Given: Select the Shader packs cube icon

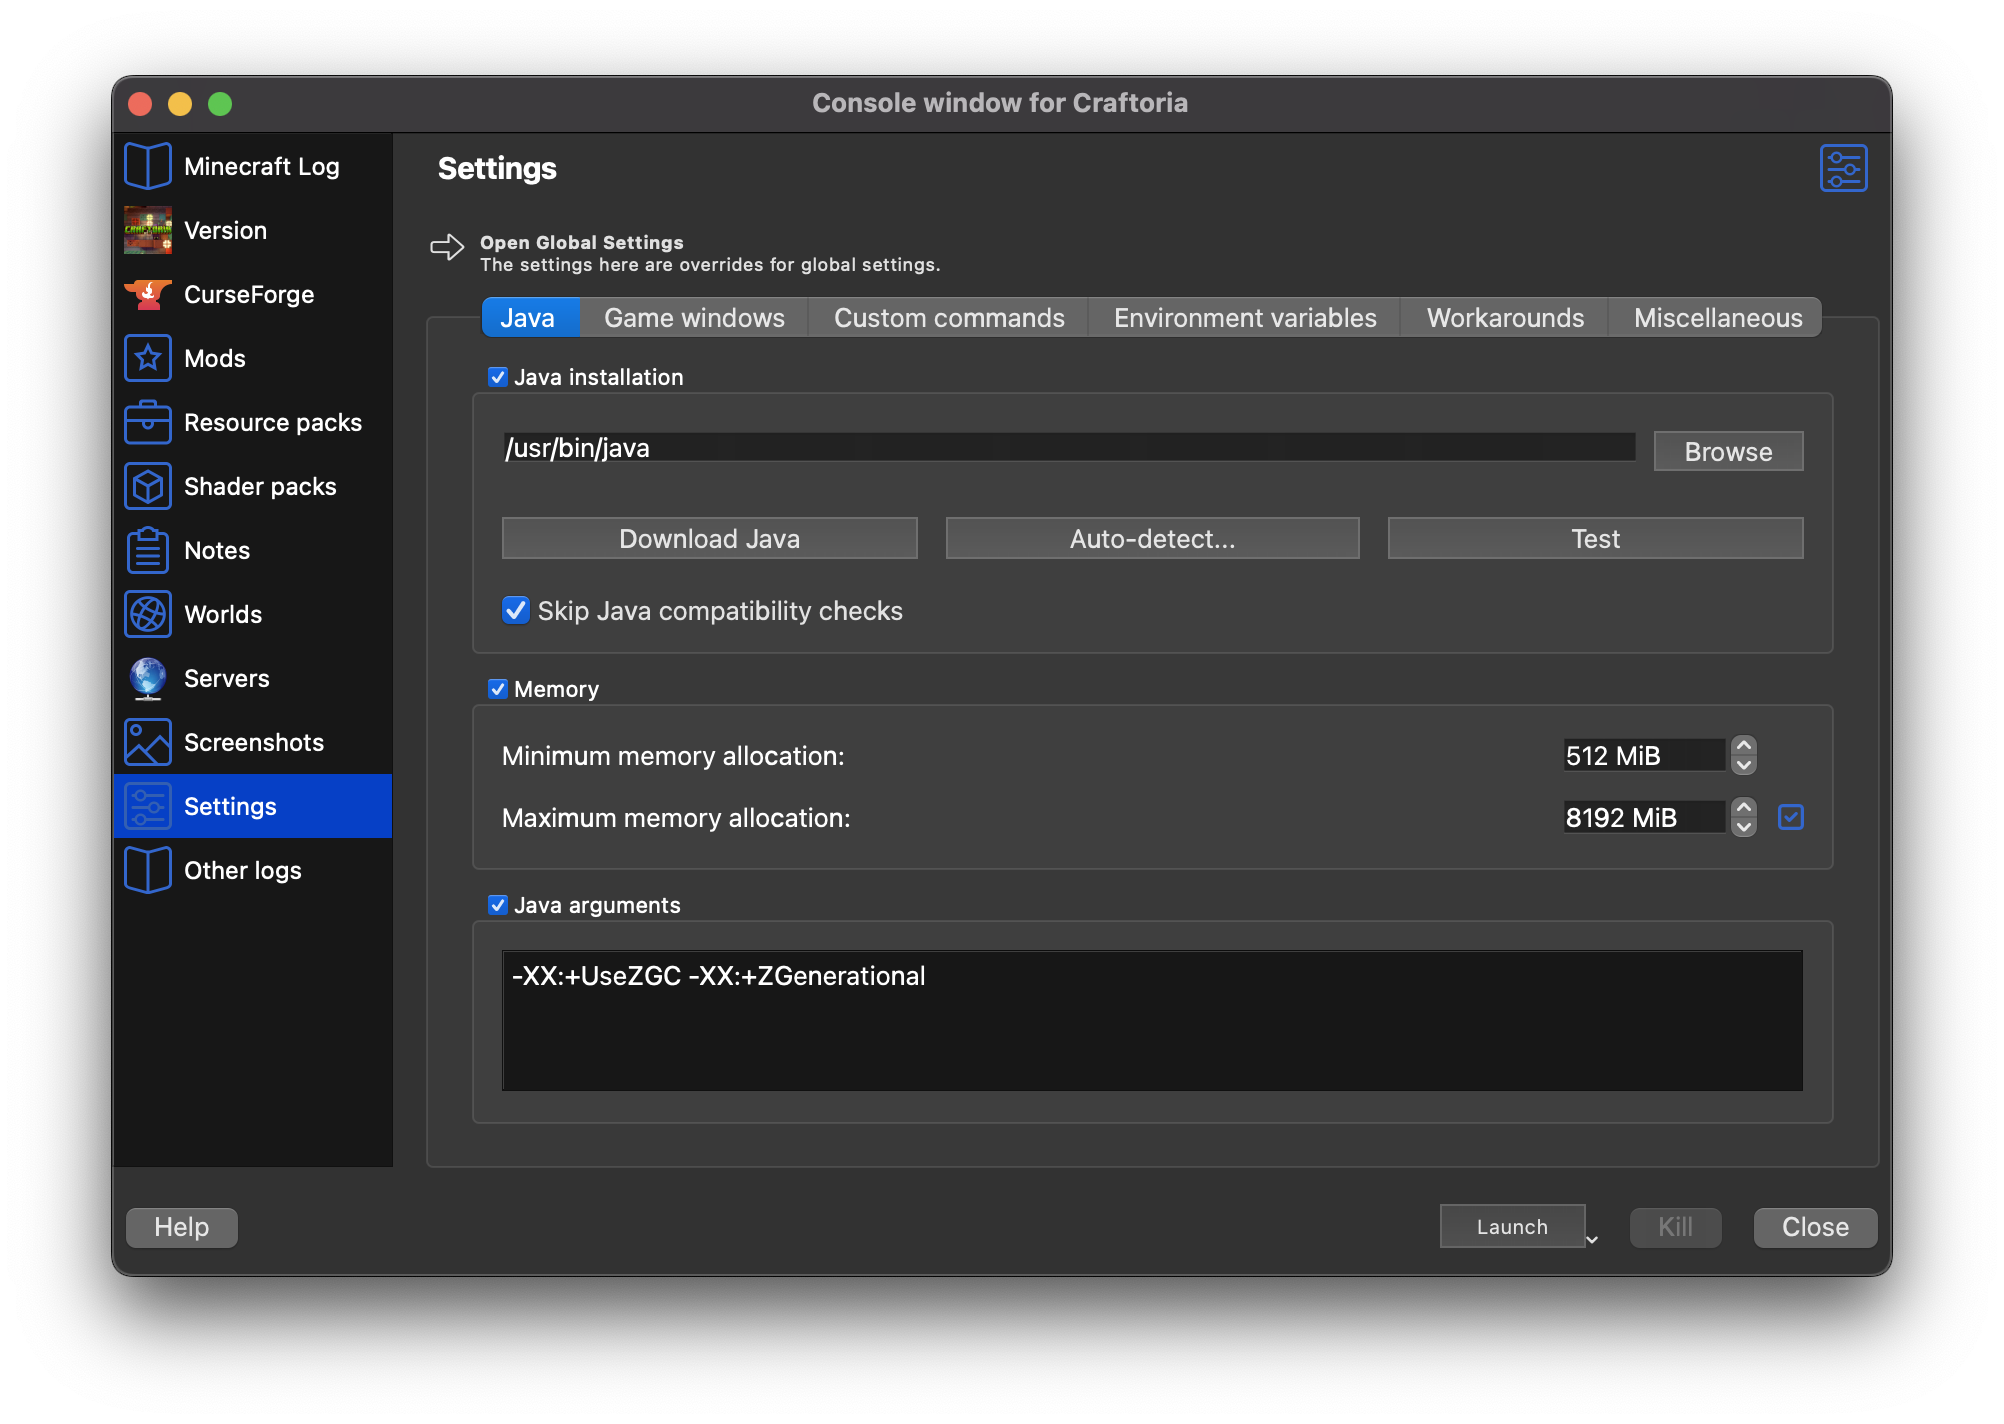Looking at the screenshot, I should pos(148,486).
